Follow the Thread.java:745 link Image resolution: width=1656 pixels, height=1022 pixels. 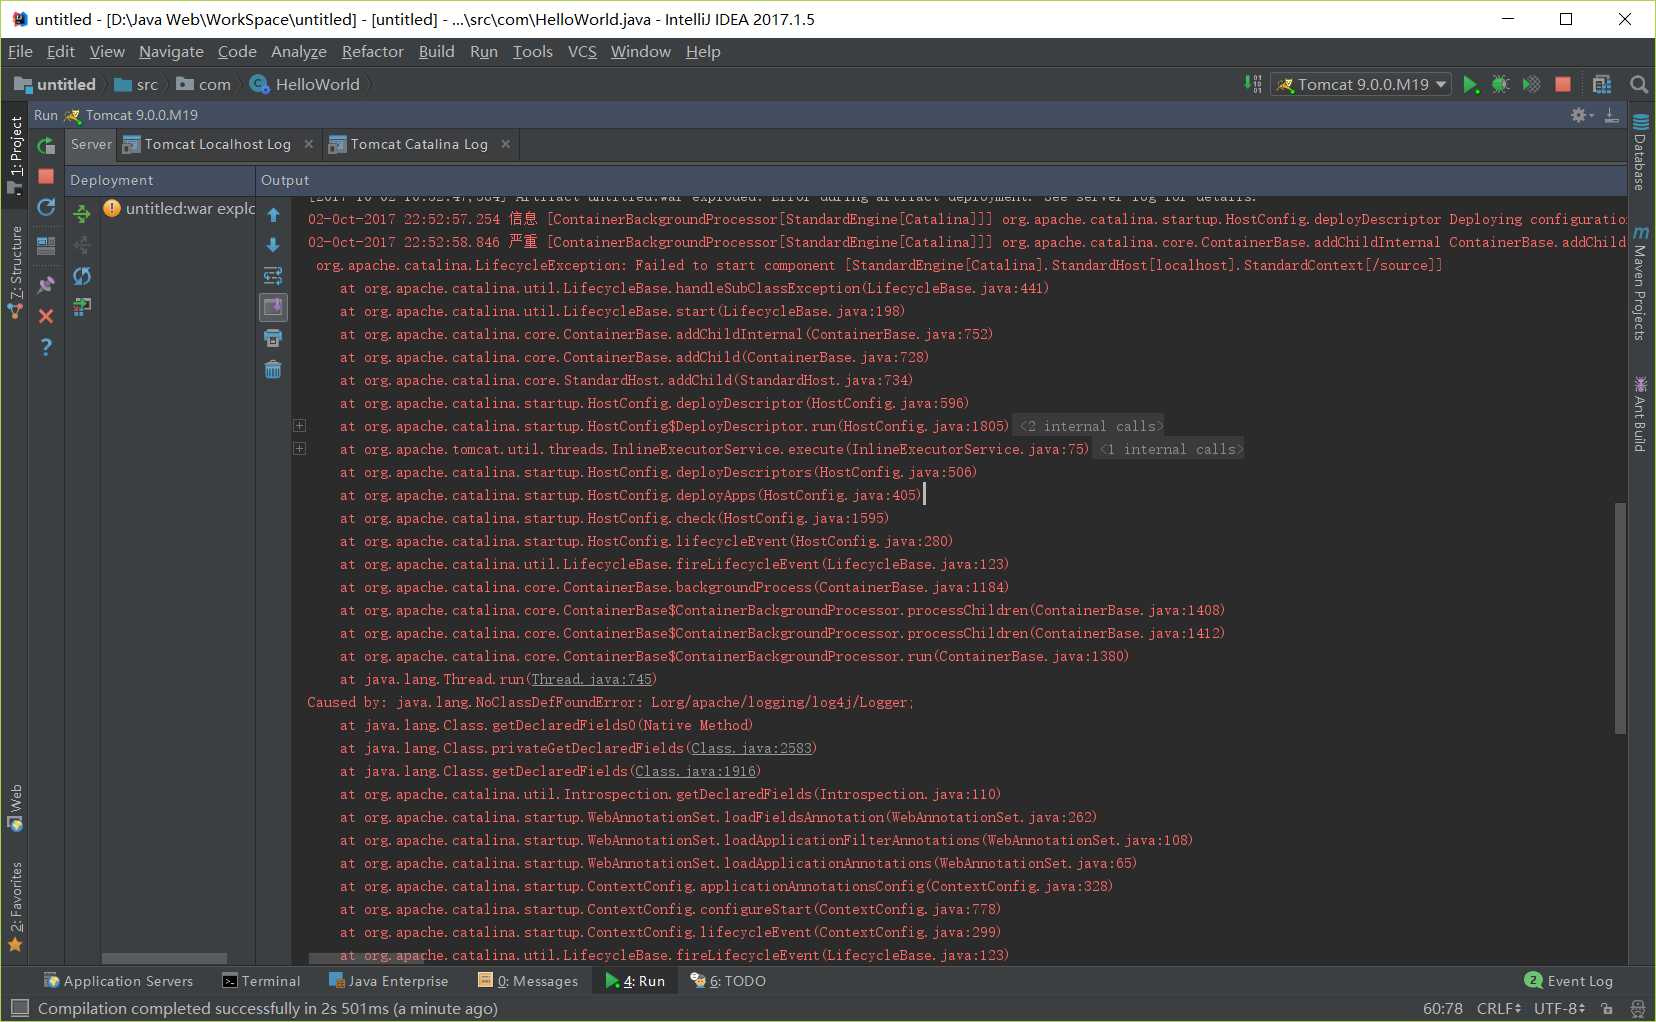(x=592, y=680)
